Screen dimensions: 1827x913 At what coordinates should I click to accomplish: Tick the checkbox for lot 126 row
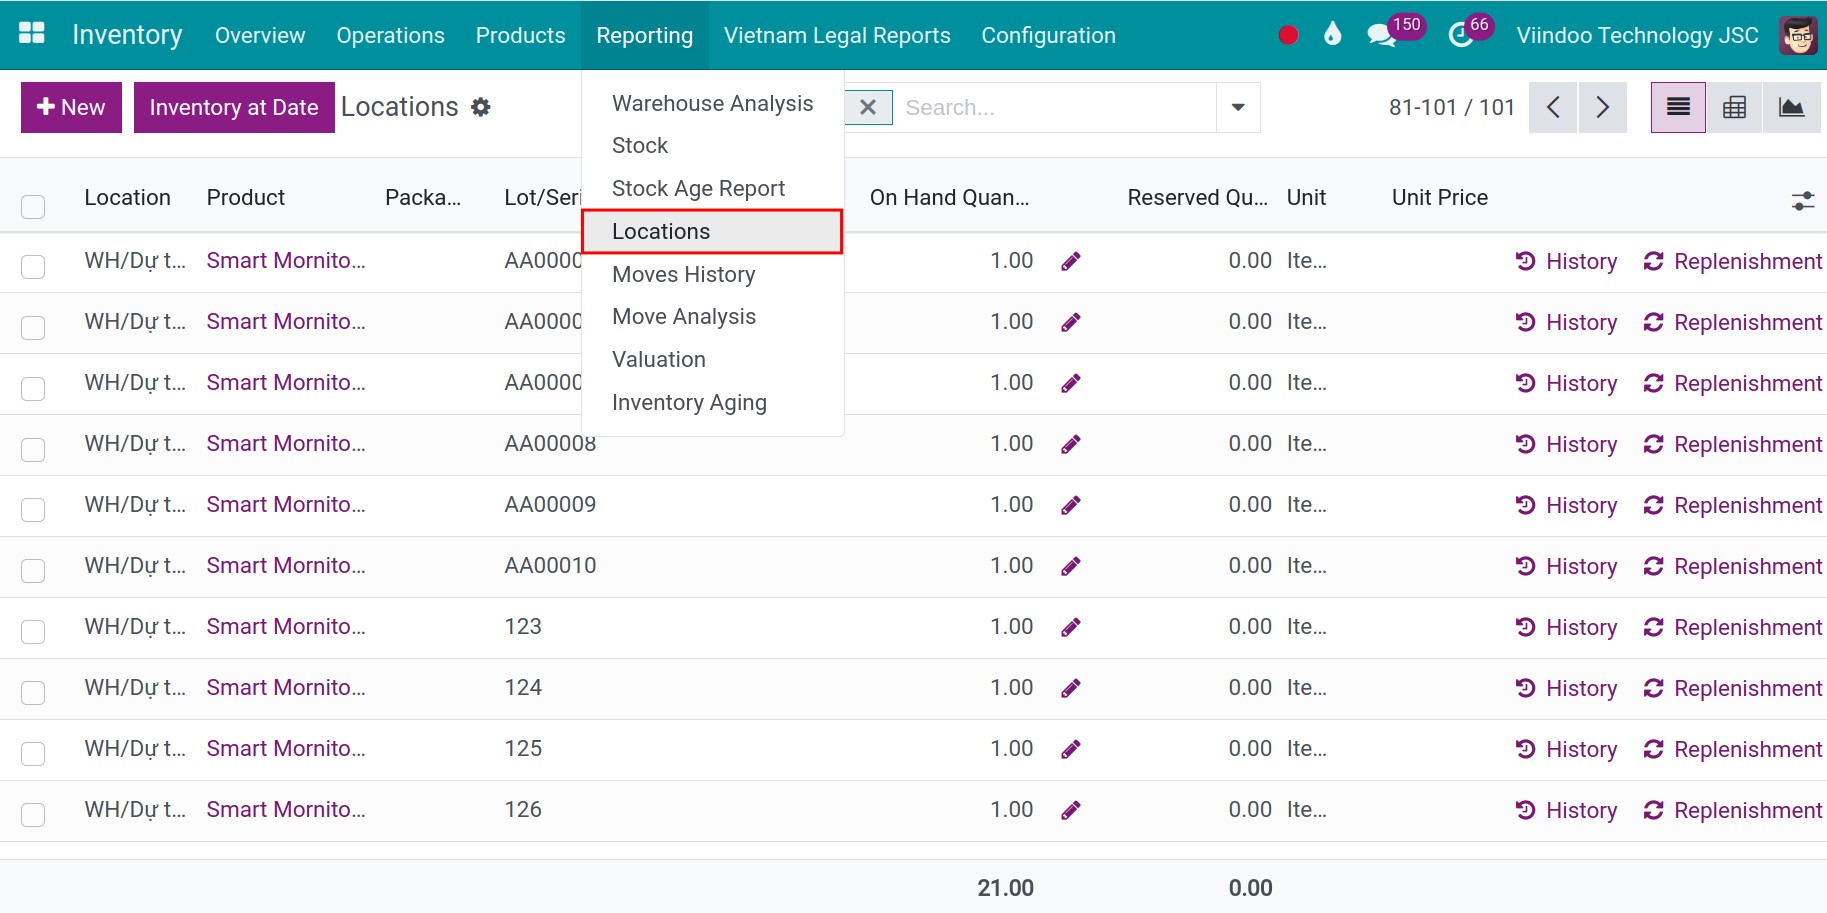[33, 815]
